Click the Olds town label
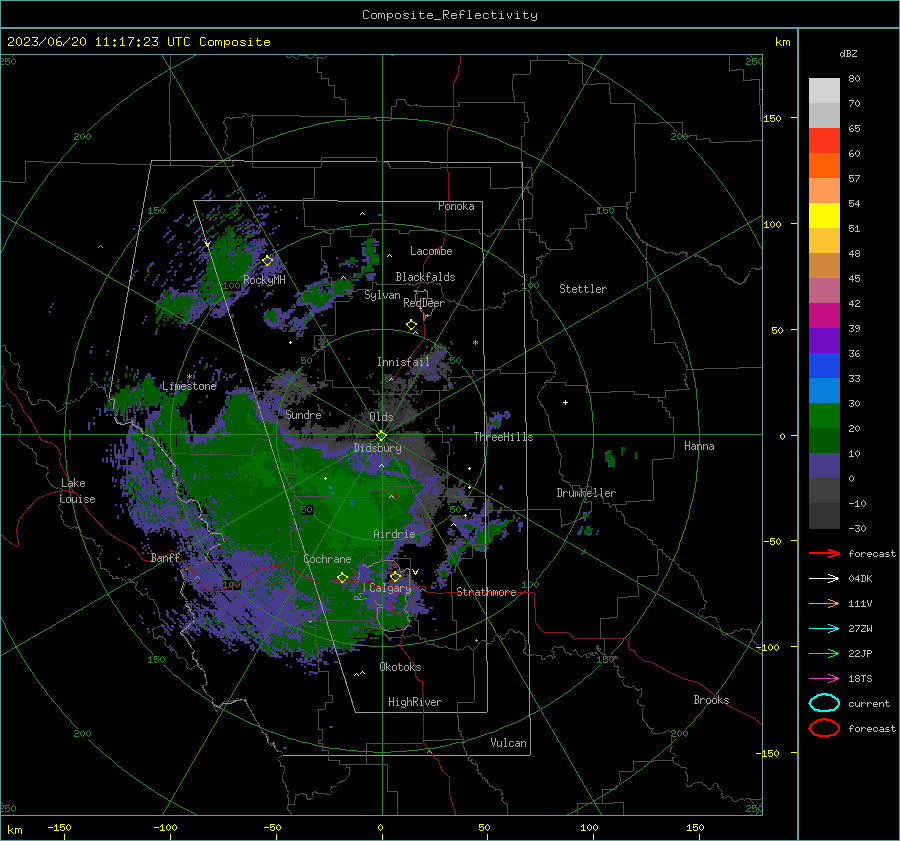 tap(381, 417)
